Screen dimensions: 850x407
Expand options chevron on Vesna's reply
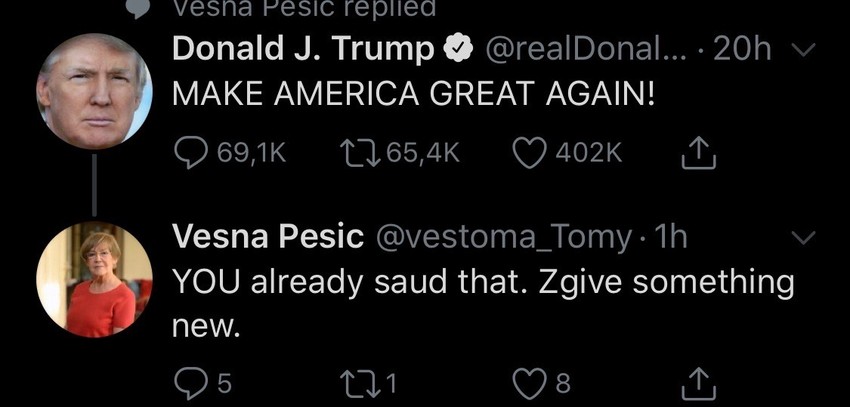[x=804, y=237]
